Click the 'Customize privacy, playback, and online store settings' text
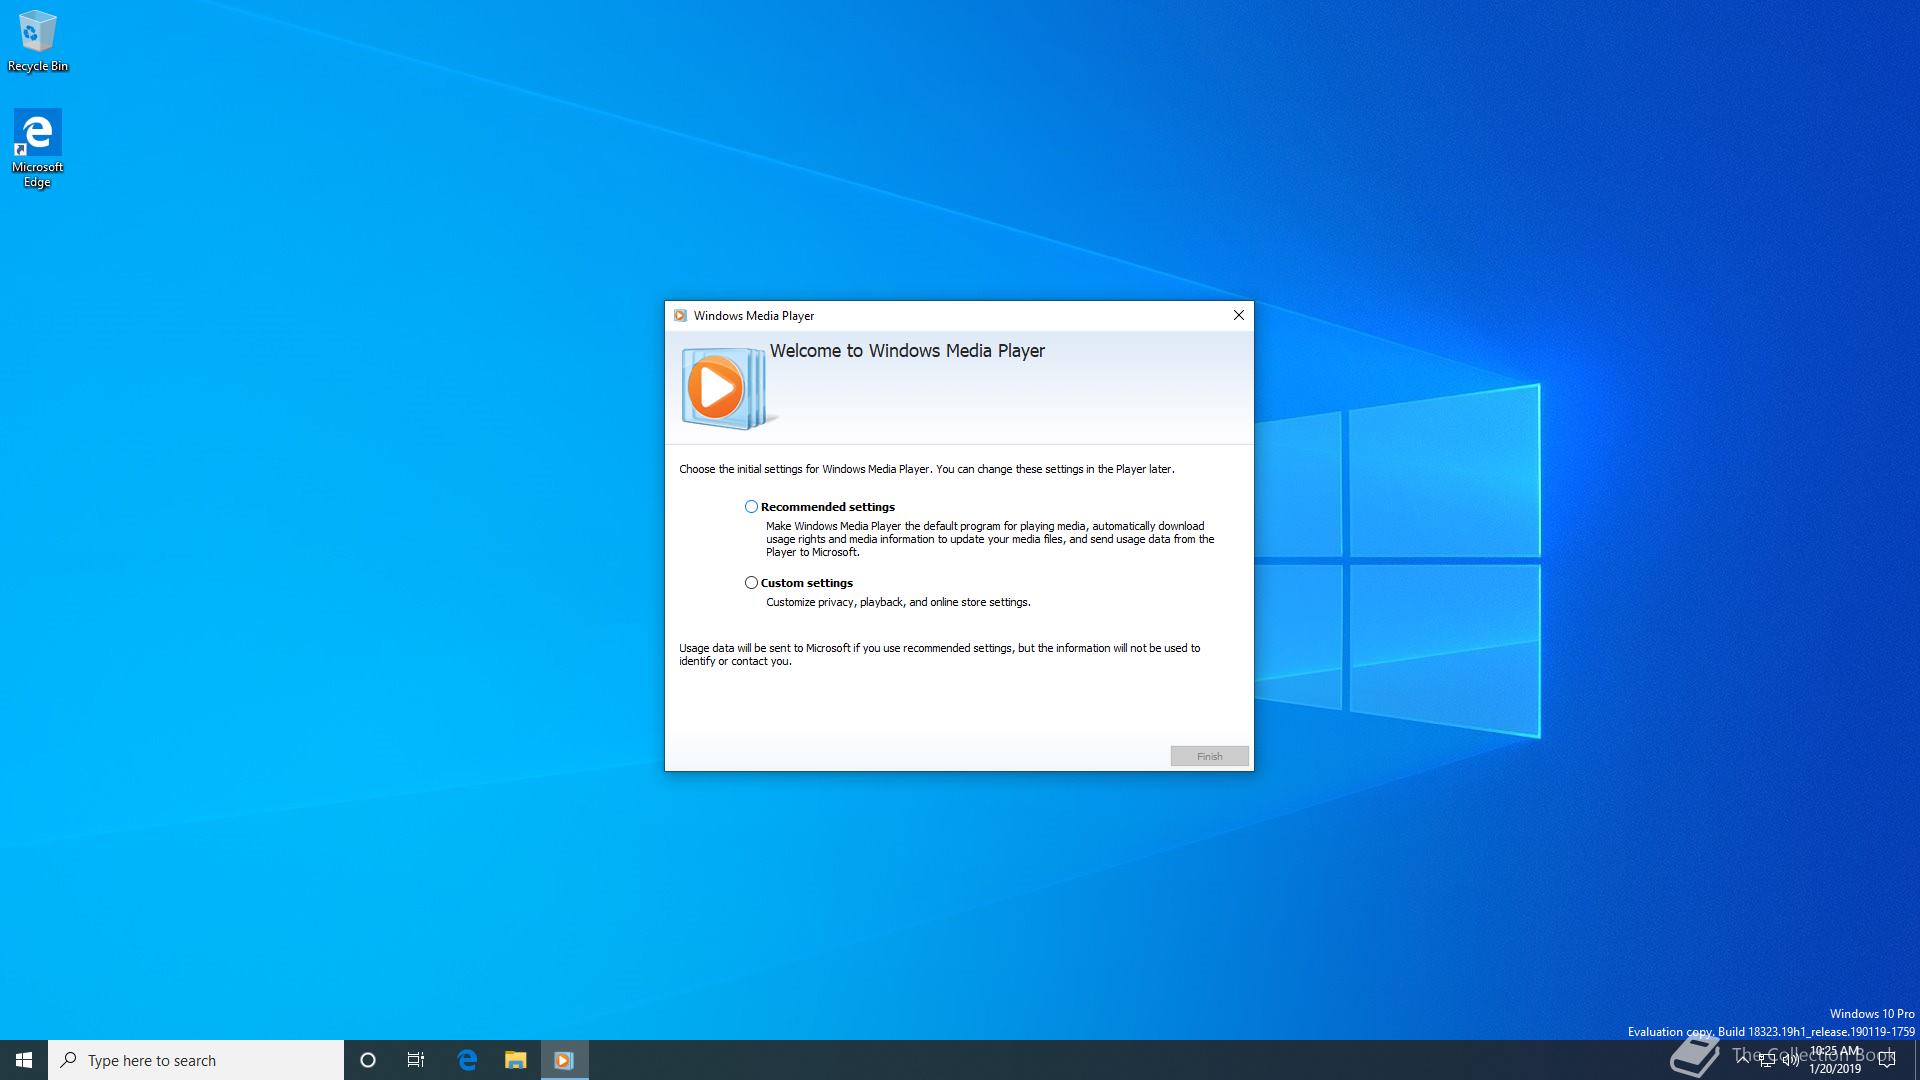 pos(898,602)
